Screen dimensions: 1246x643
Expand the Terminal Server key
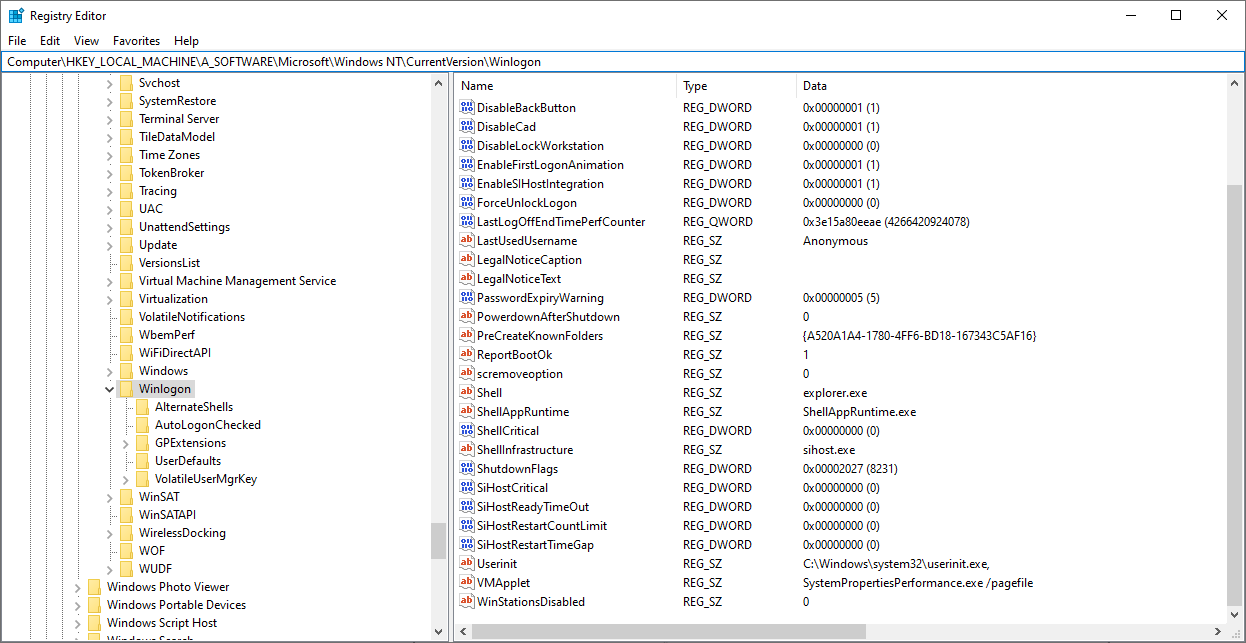click(x=110, y=119)
